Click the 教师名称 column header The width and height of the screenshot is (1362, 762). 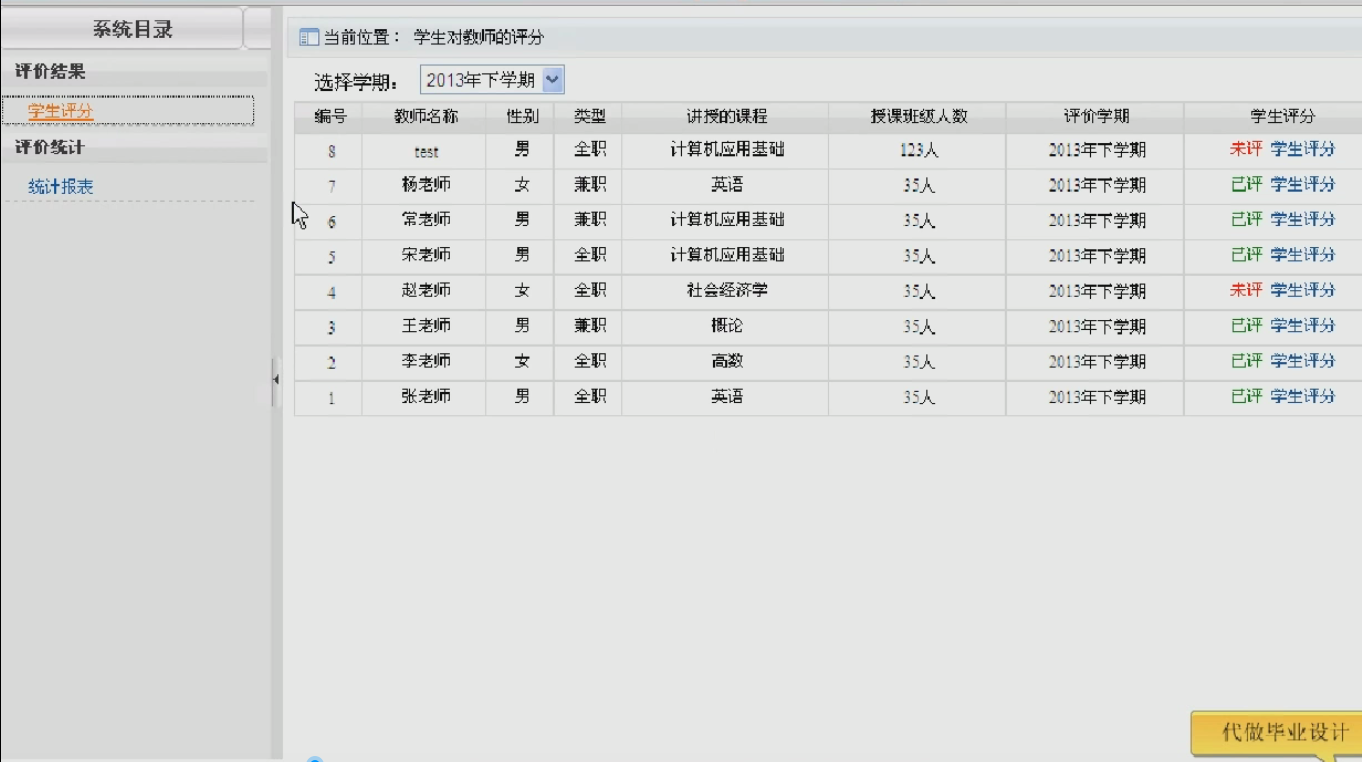[x=425, y=117]
